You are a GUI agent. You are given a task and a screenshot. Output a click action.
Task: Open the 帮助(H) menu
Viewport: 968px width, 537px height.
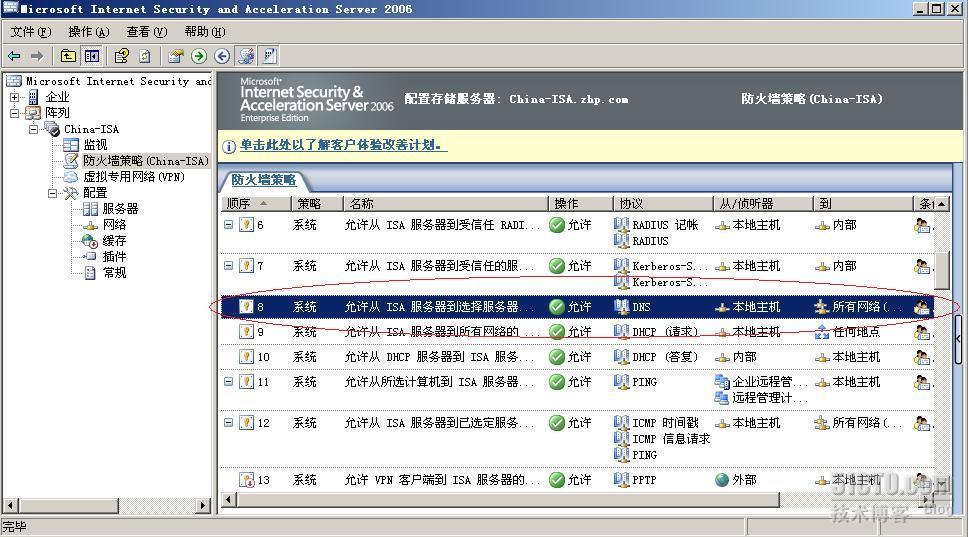[204, 31]
